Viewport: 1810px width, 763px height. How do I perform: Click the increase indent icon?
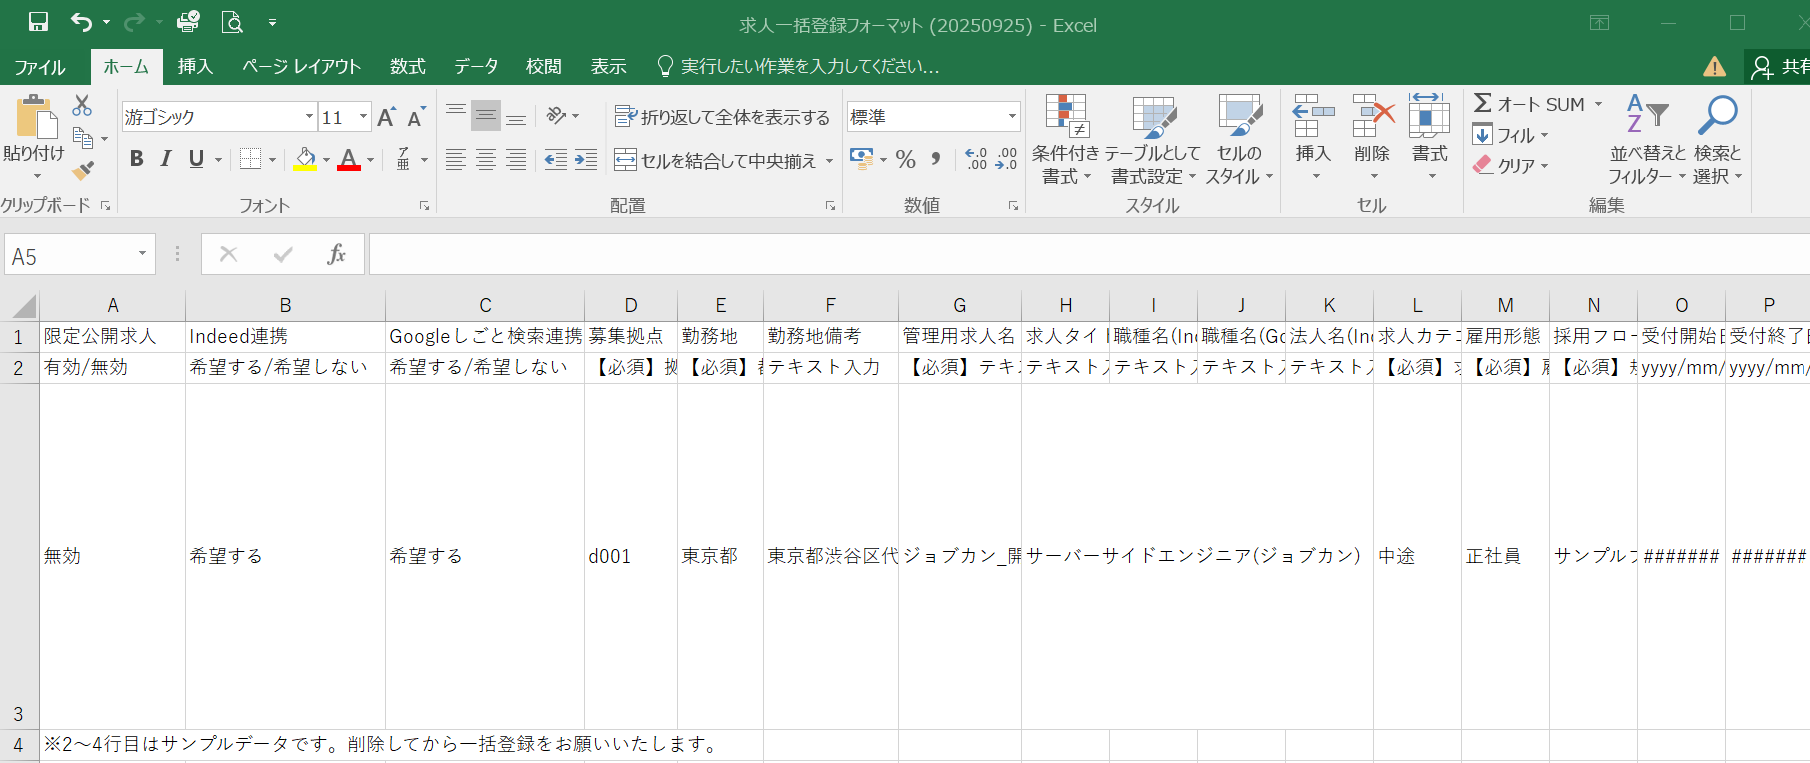pyautogui.click(x=586, y=160)
